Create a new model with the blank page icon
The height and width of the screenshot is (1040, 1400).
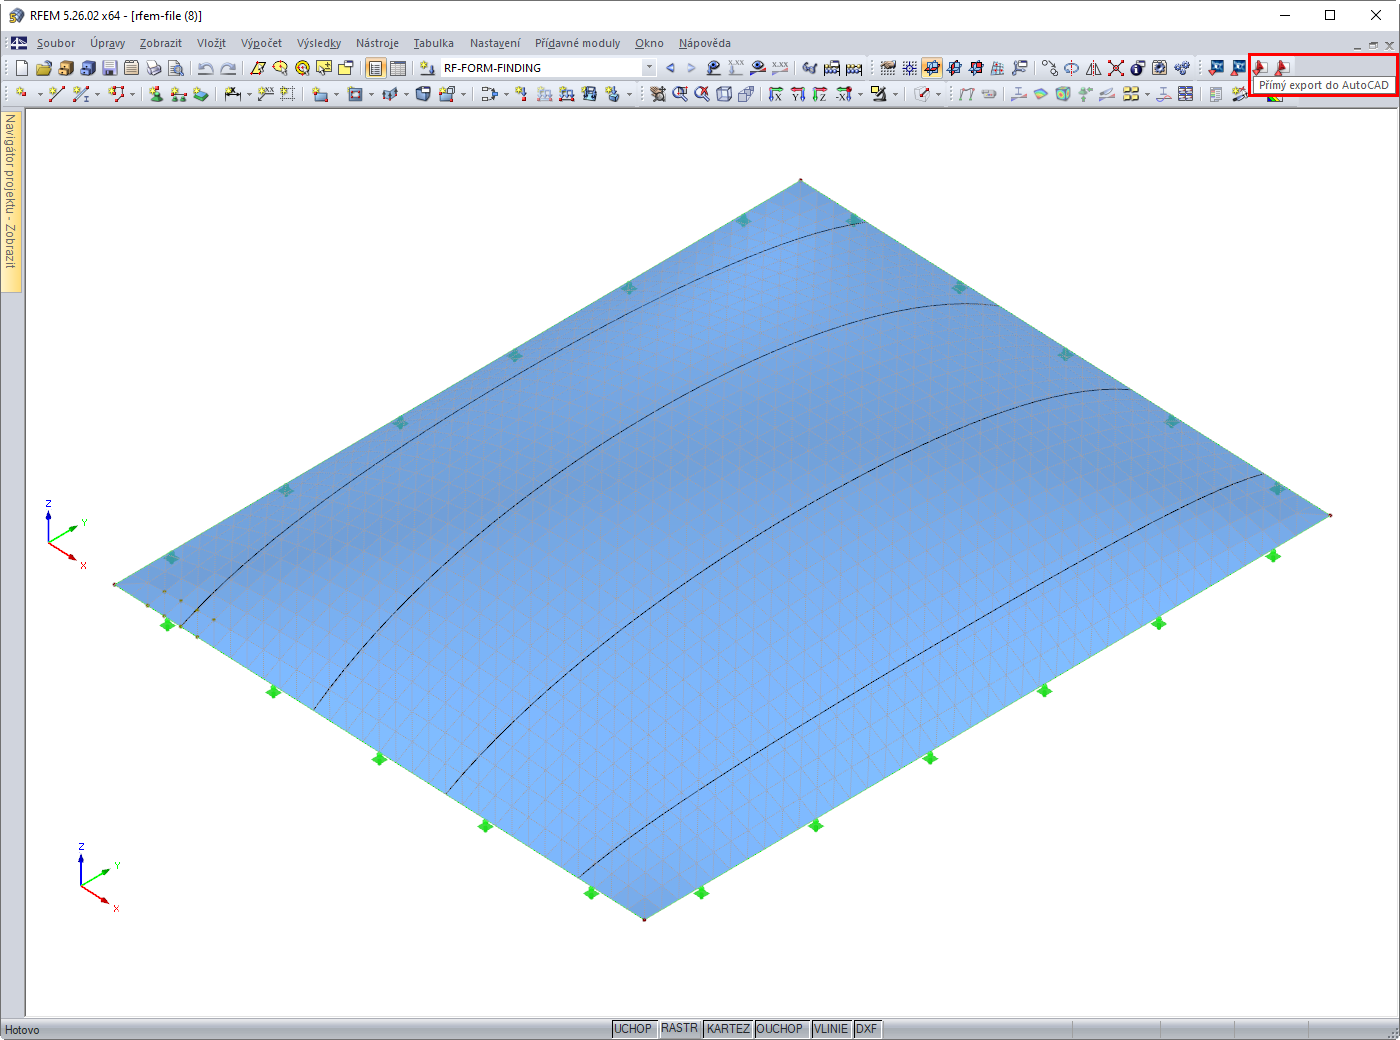pos(21,67)
